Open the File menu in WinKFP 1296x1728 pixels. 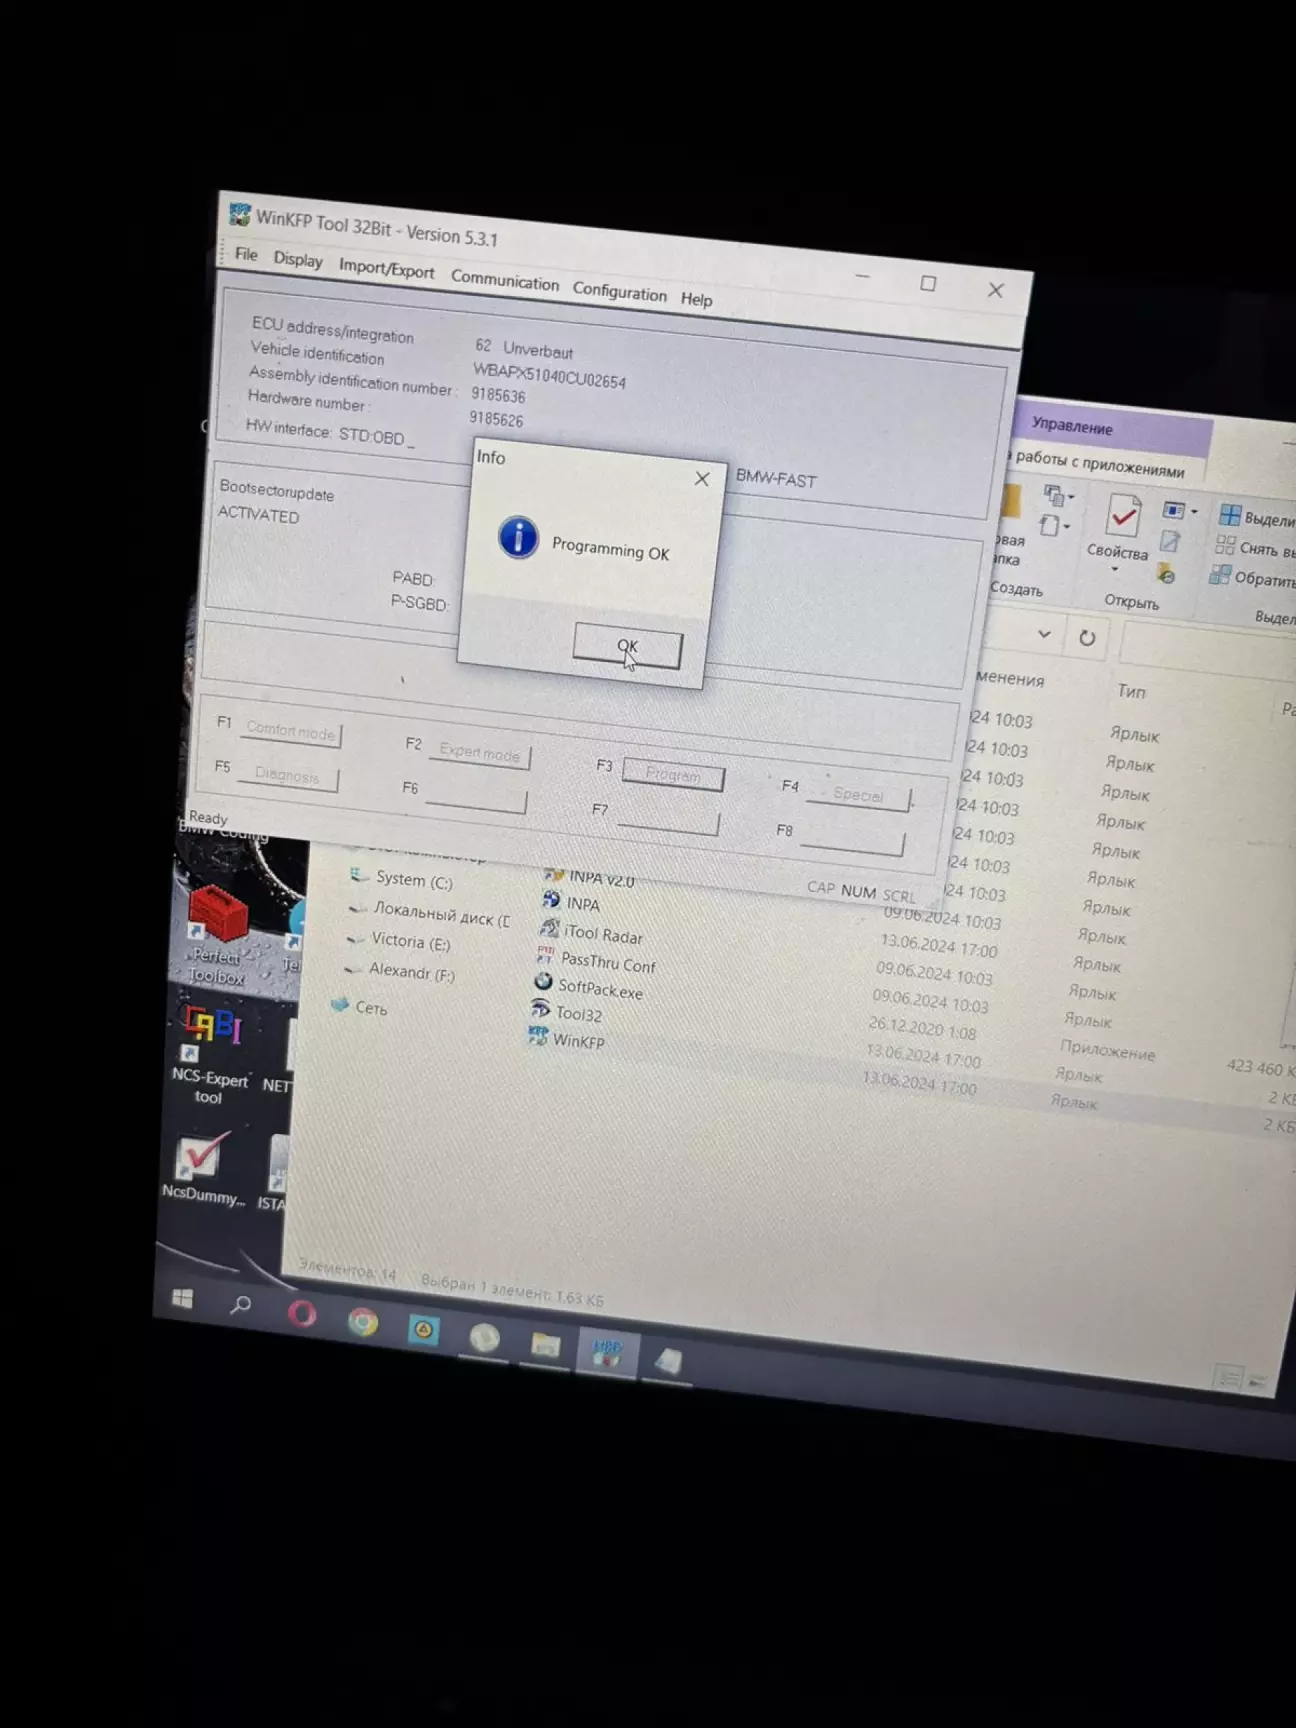(246, 255)
